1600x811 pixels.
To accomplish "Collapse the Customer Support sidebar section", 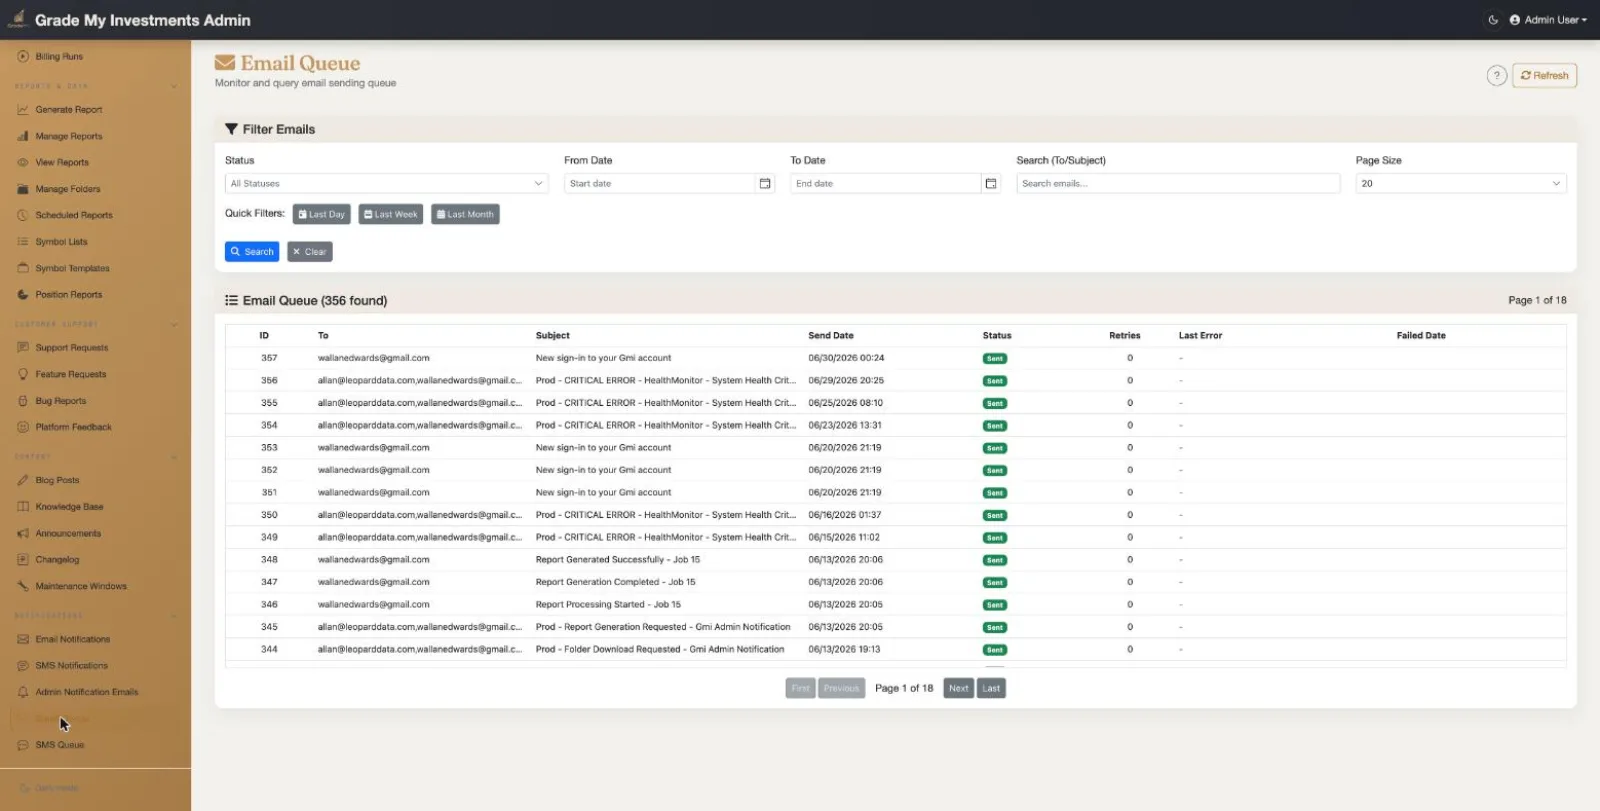I will tap(174, 324).
